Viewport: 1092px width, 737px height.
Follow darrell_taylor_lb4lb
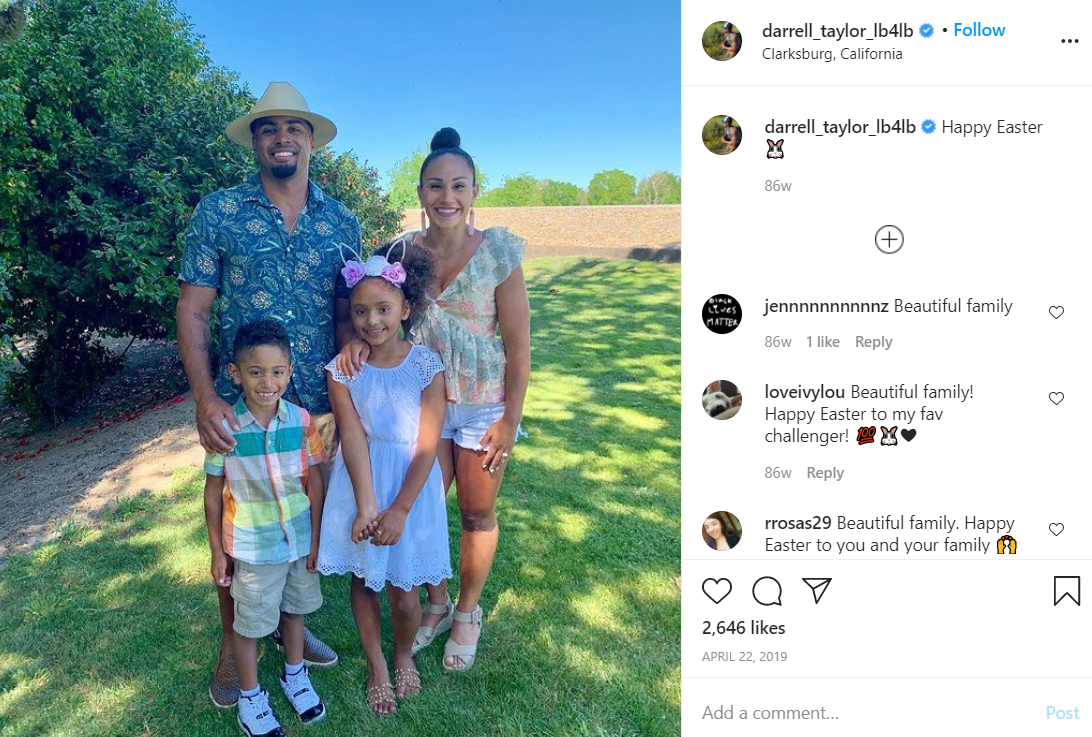tap(978, 30)
